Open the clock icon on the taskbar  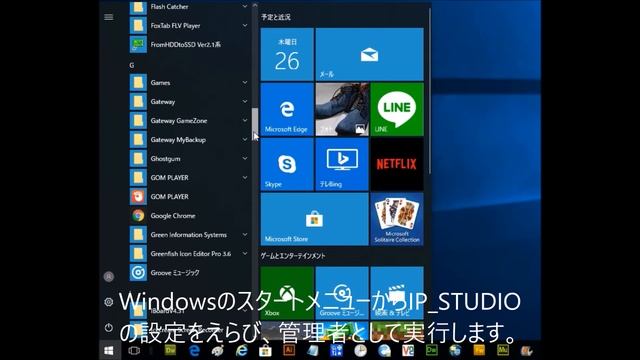360,351
